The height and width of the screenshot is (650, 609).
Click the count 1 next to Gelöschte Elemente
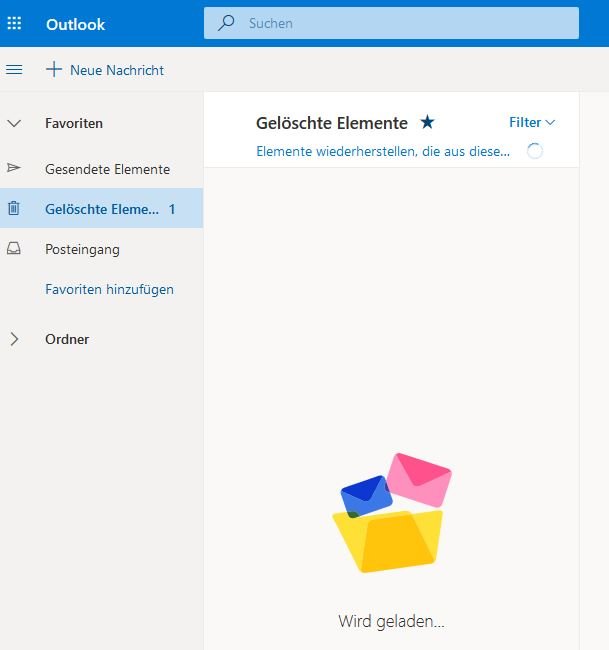click(172, 209)
